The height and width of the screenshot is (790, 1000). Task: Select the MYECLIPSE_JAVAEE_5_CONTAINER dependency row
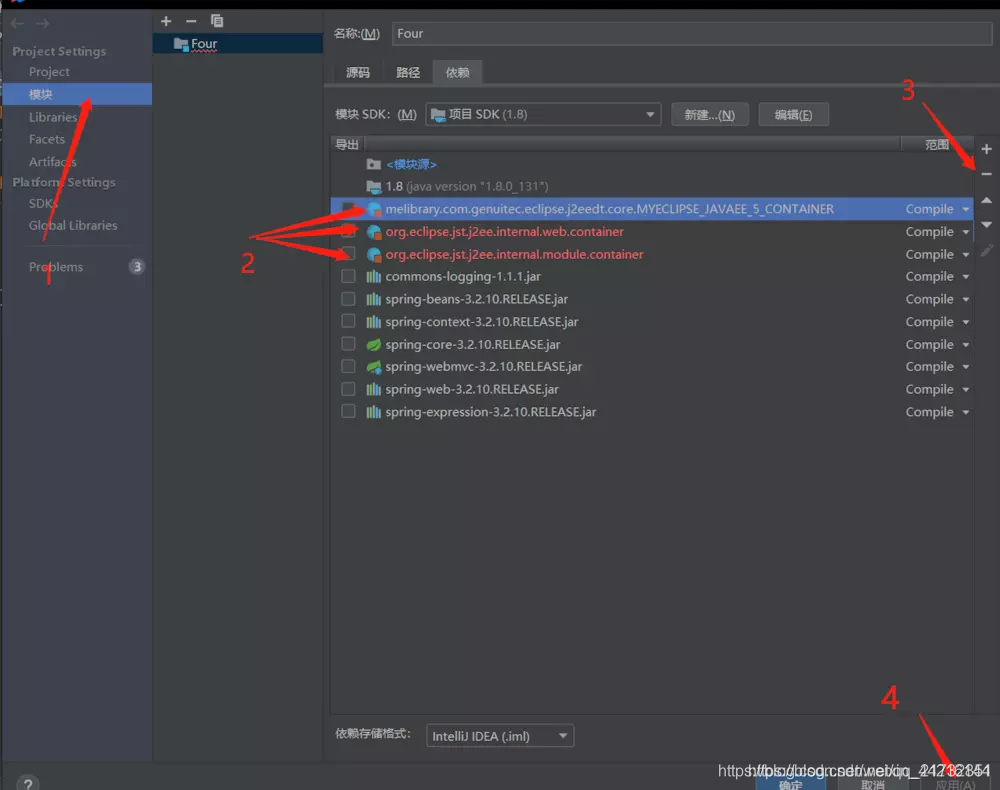point(651,209)
